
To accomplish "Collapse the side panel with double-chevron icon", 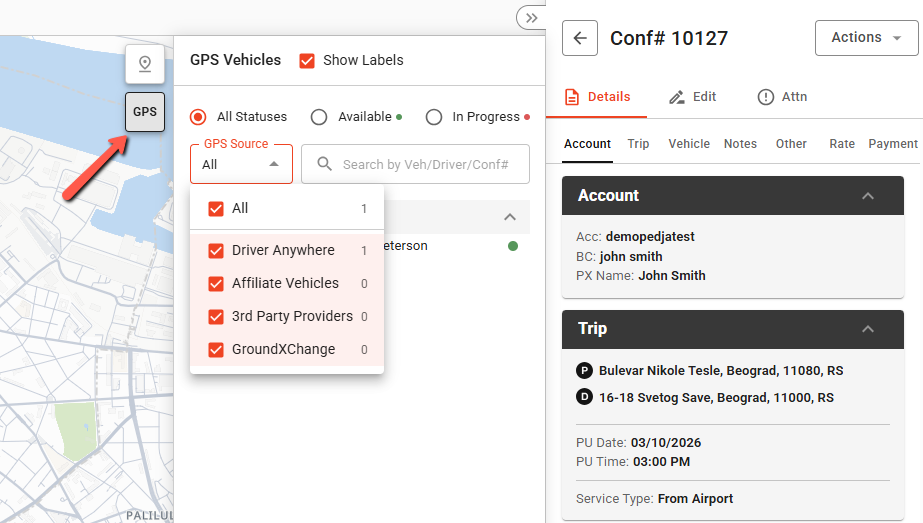I will 530,18.
